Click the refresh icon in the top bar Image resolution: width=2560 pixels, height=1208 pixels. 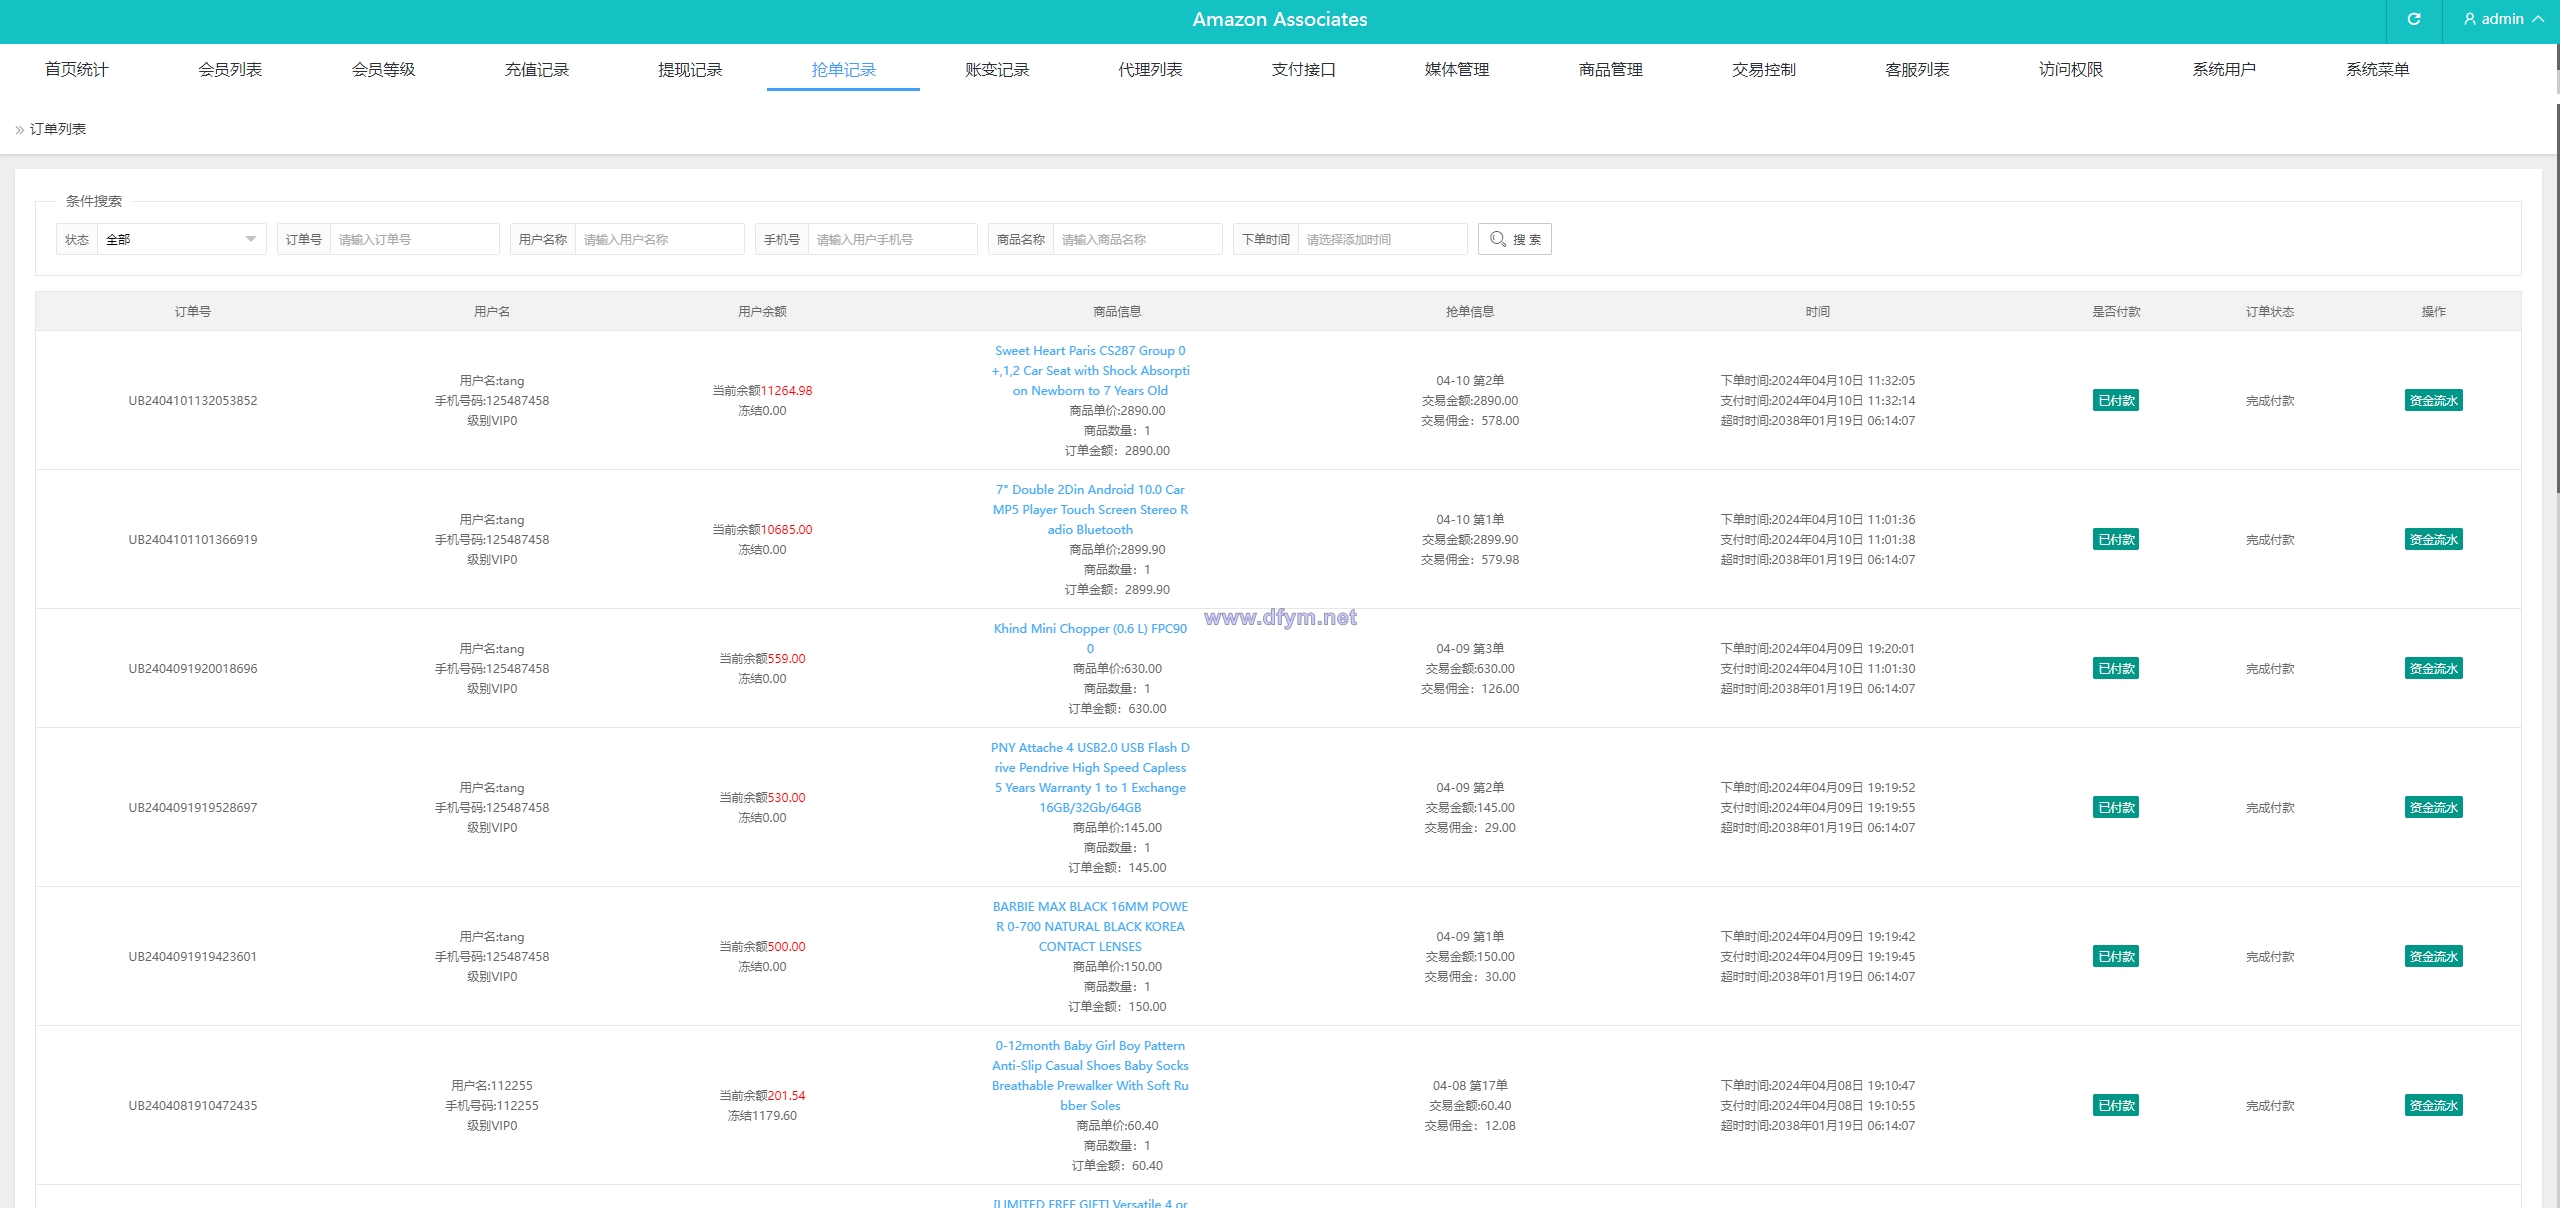2413,19
